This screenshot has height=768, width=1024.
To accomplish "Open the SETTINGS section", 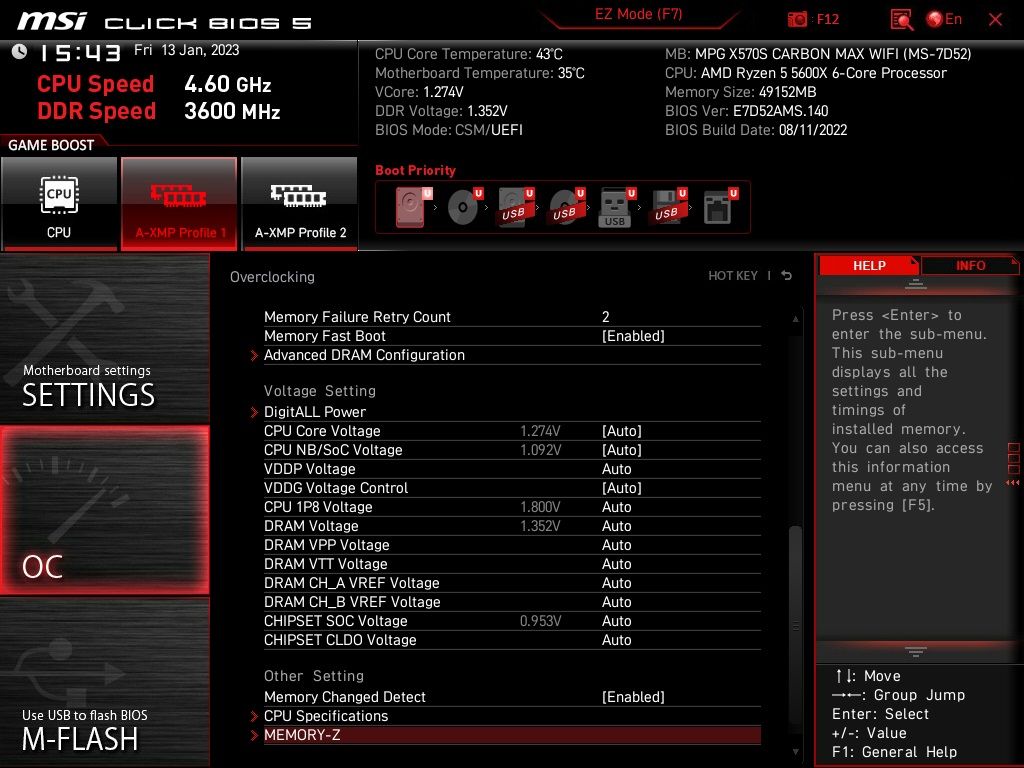I will click(x=104, y=338).
